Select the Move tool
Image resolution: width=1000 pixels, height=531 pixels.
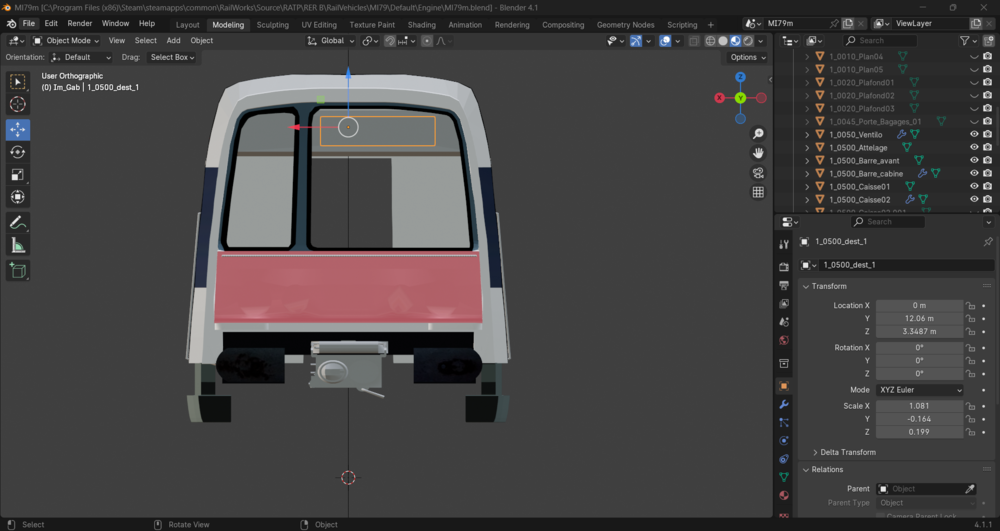coord(17,129)
